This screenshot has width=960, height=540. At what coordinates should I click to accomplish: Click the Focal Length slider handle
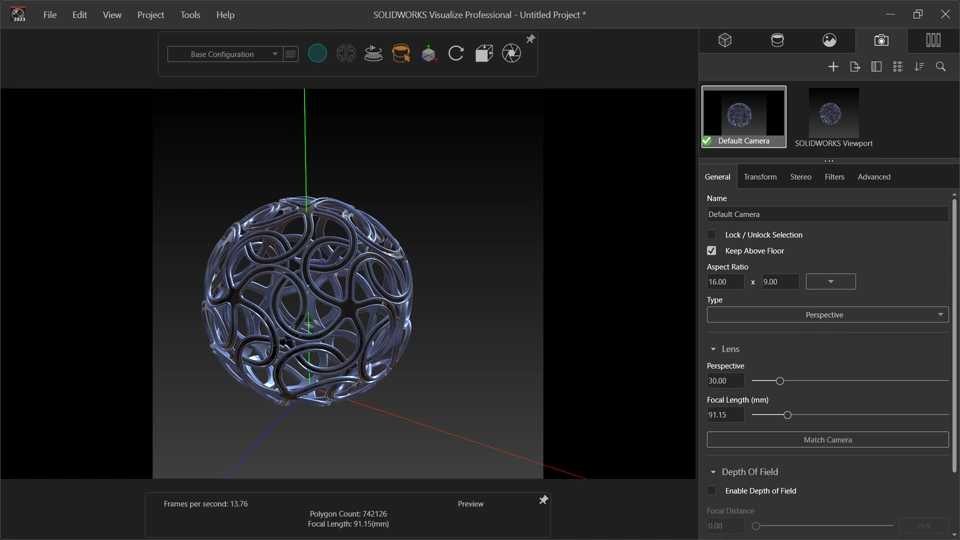tap(787, 415)
